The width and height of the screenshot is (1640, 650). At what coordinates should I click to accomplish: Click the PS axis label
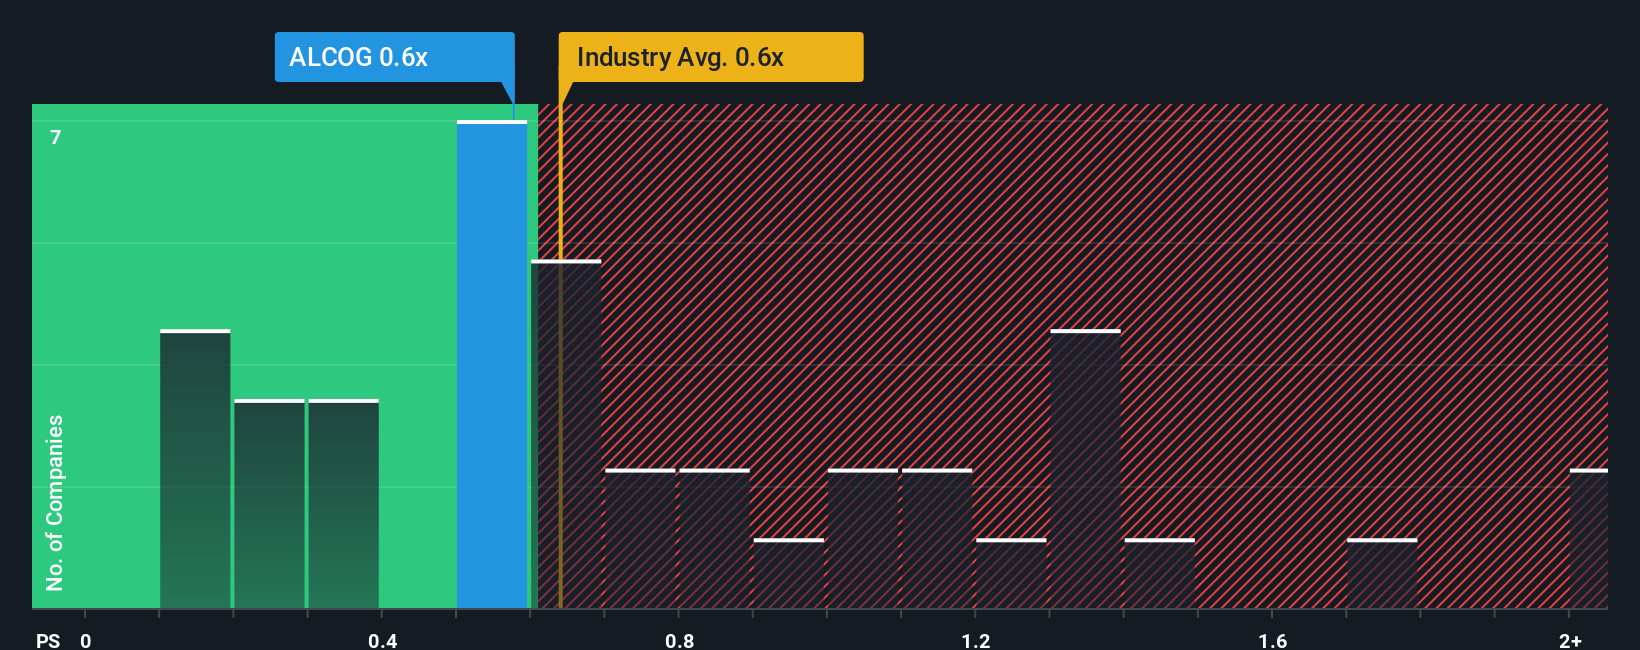pyautogui.click(x=48, y=640)
